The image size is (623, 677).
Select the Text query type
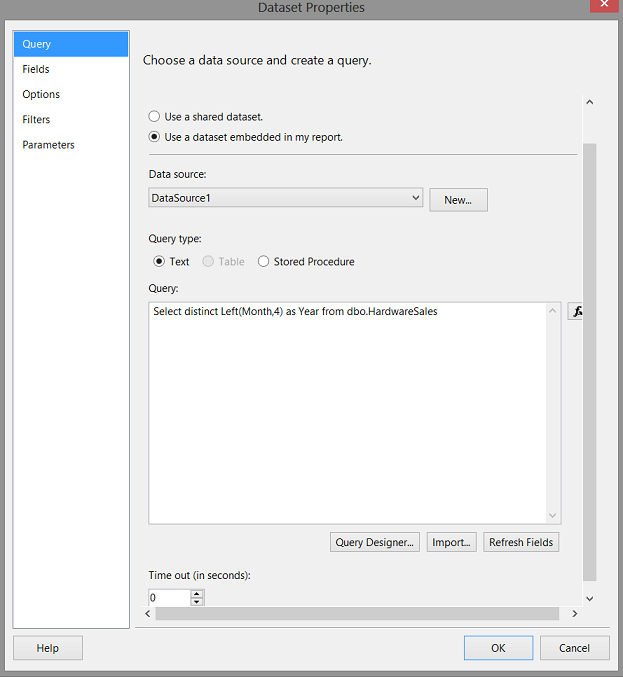pos(171,262)
